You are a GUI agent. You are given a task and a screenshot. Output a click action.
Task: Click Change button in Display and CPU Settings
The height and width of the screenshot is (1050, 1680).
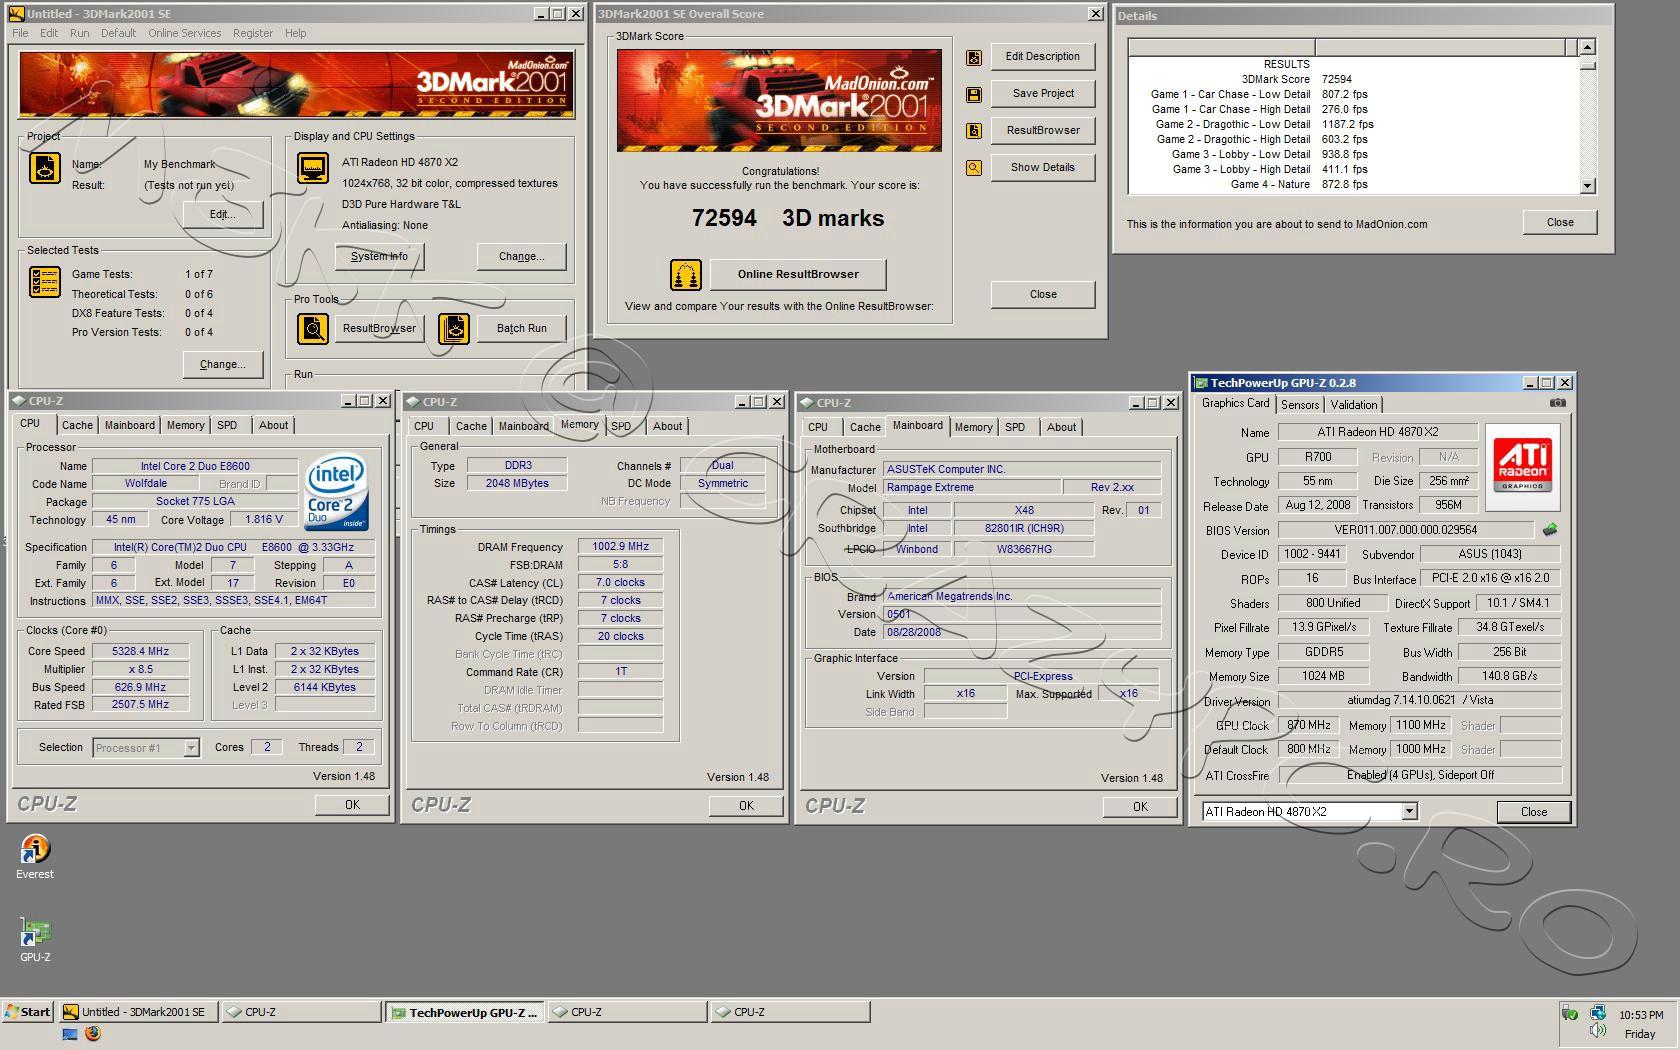(522, 257)
